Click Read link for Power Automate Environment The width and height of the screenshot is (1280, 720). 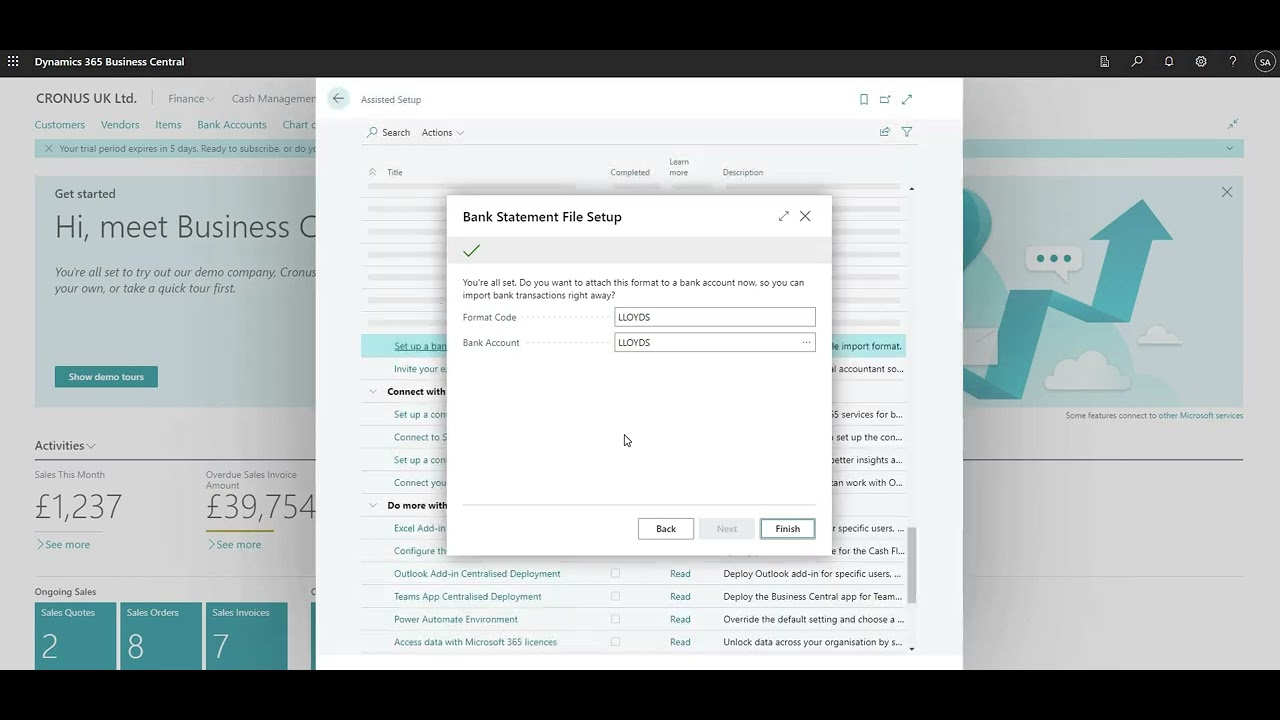click(x=680, y=620)
